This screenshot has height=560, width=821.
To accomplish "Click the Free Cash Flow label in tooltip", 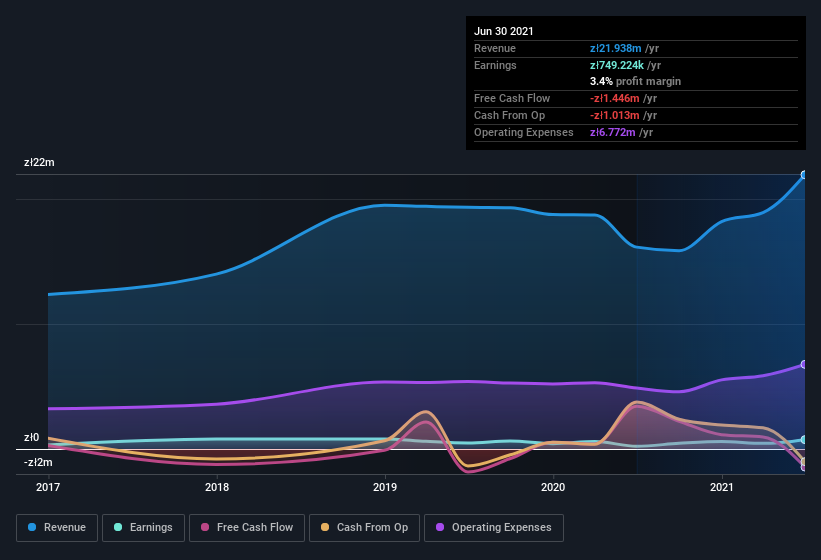I will tap(512, 98).
